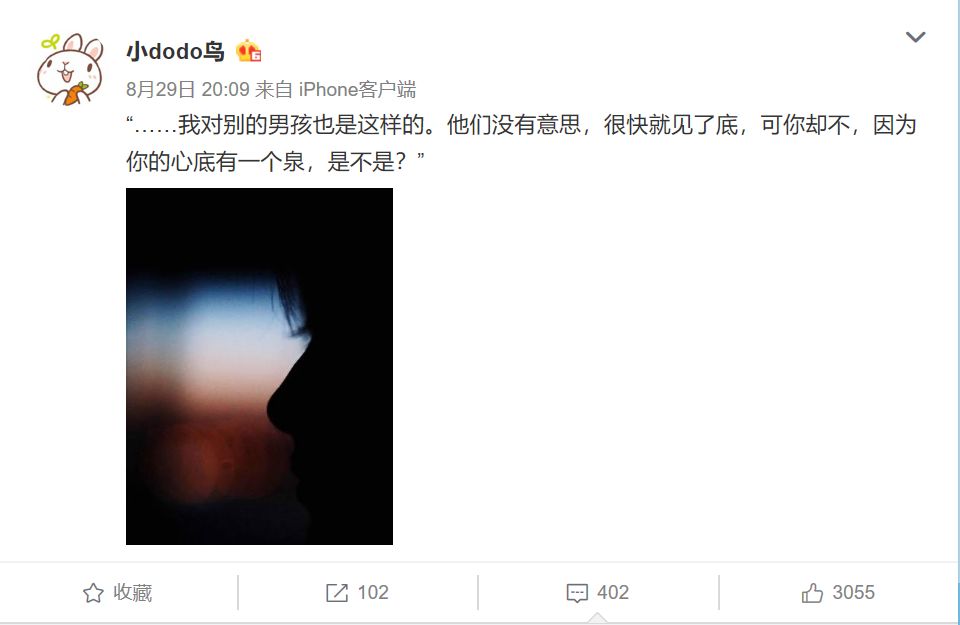Click the crown membership badge icon
The height and width of the screenshot is (625, 960).
[249, 51]
